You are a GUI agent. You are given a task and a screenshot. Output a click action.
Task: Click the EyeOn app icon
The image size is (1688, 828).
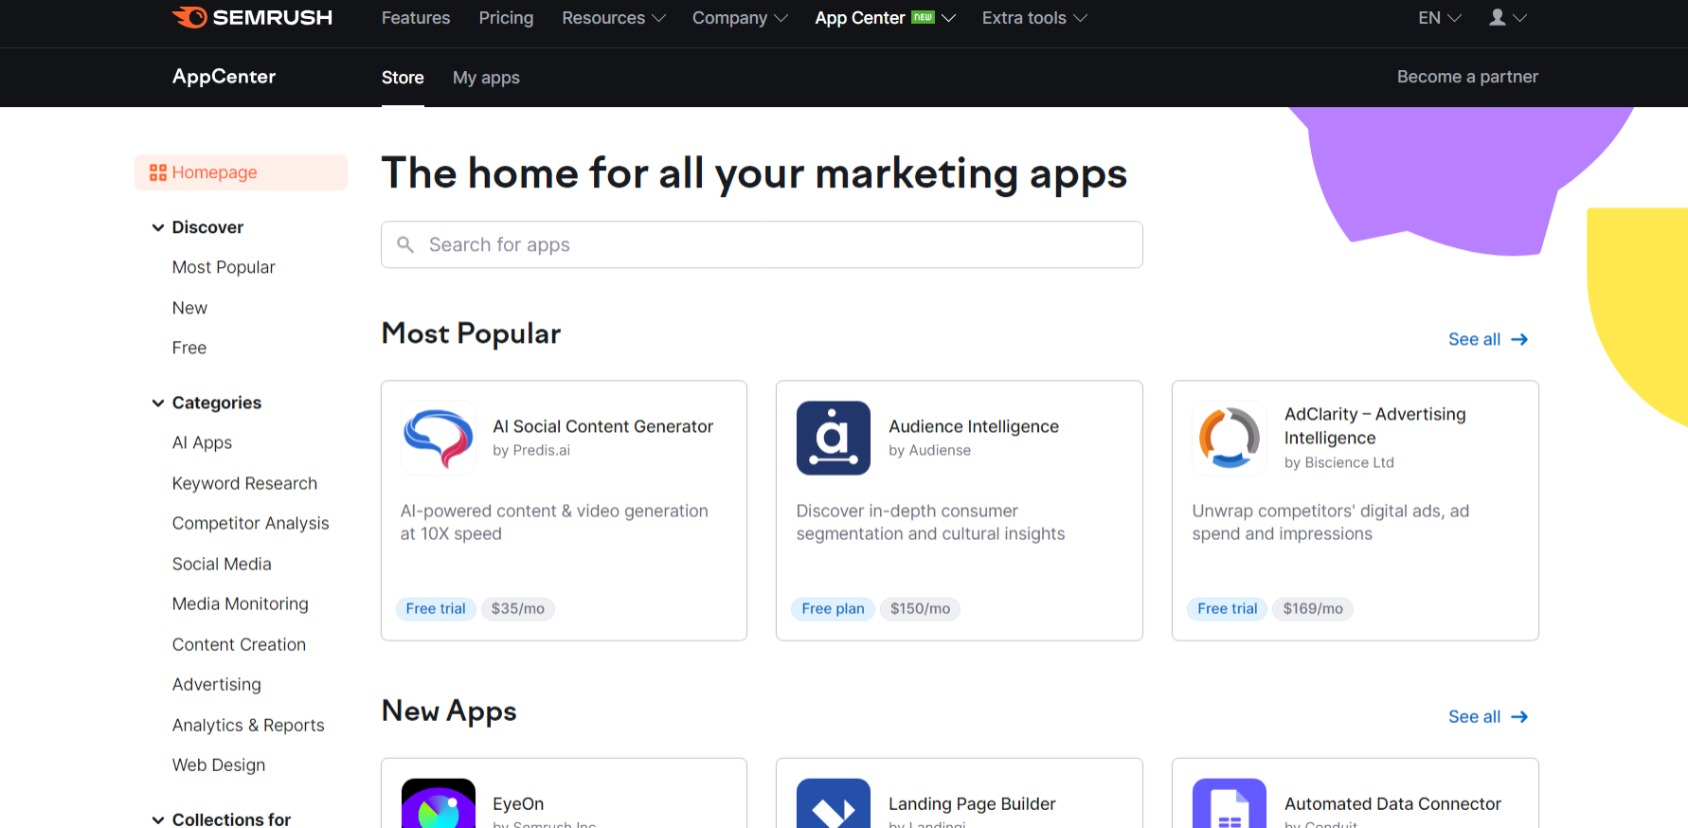tap(438, 803)
